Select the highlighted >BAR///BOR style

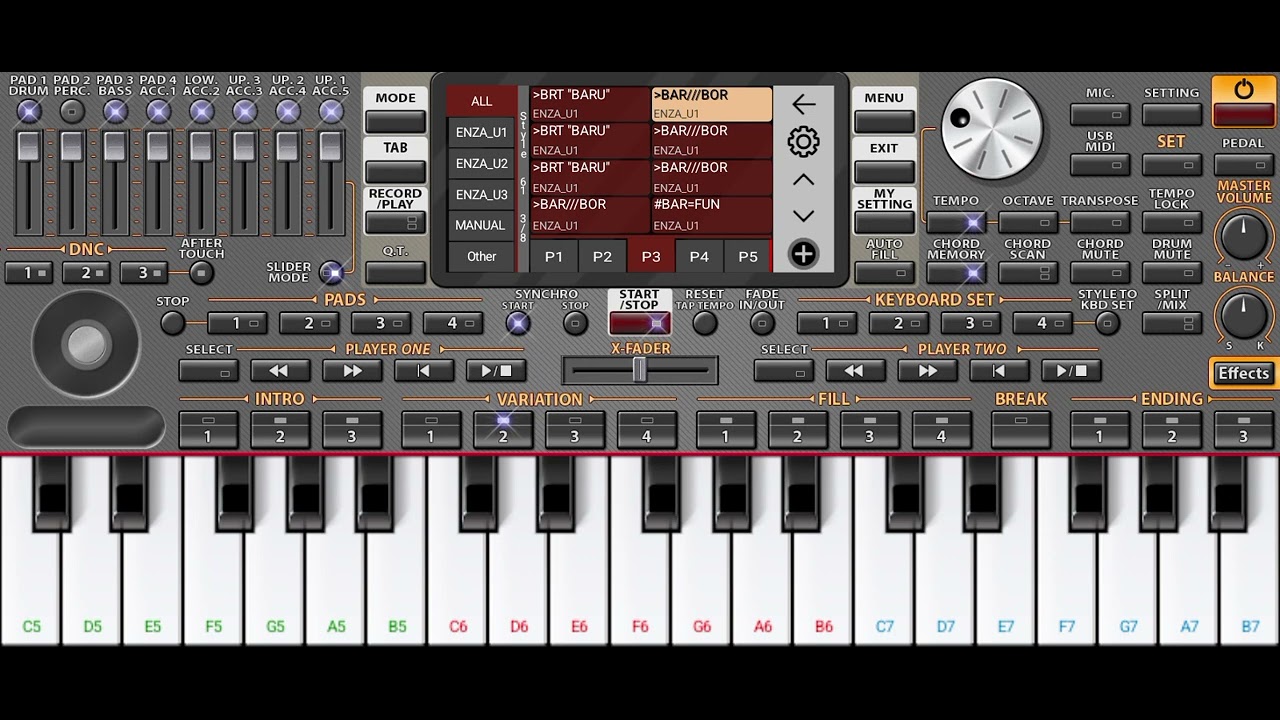712,104
